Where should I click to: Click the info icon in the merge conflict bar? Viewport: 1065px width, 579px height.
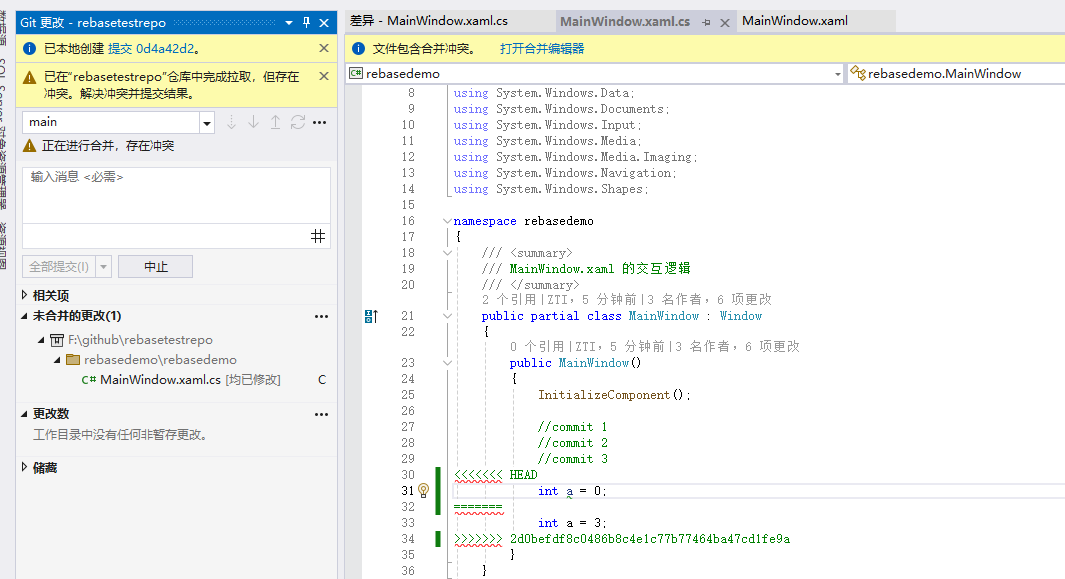click(x=359, y=48)
